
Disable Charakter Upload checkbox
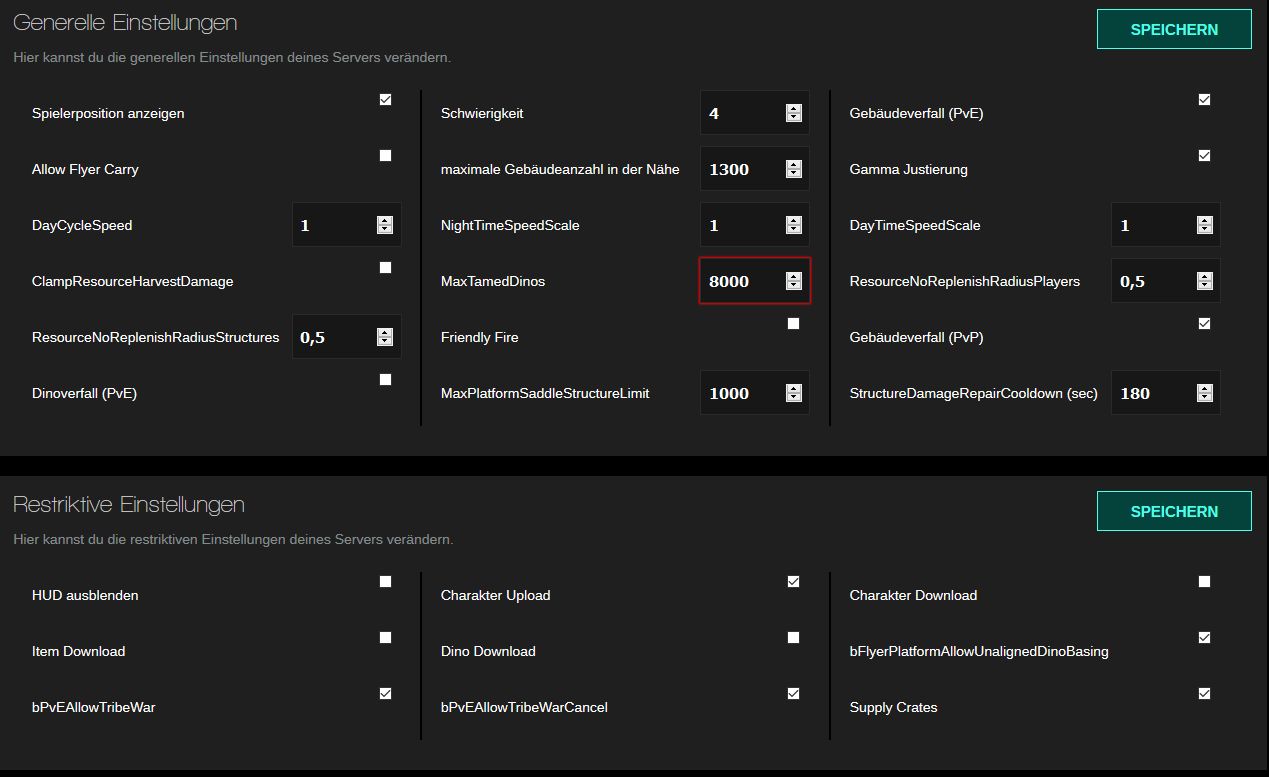pos(793,582)
